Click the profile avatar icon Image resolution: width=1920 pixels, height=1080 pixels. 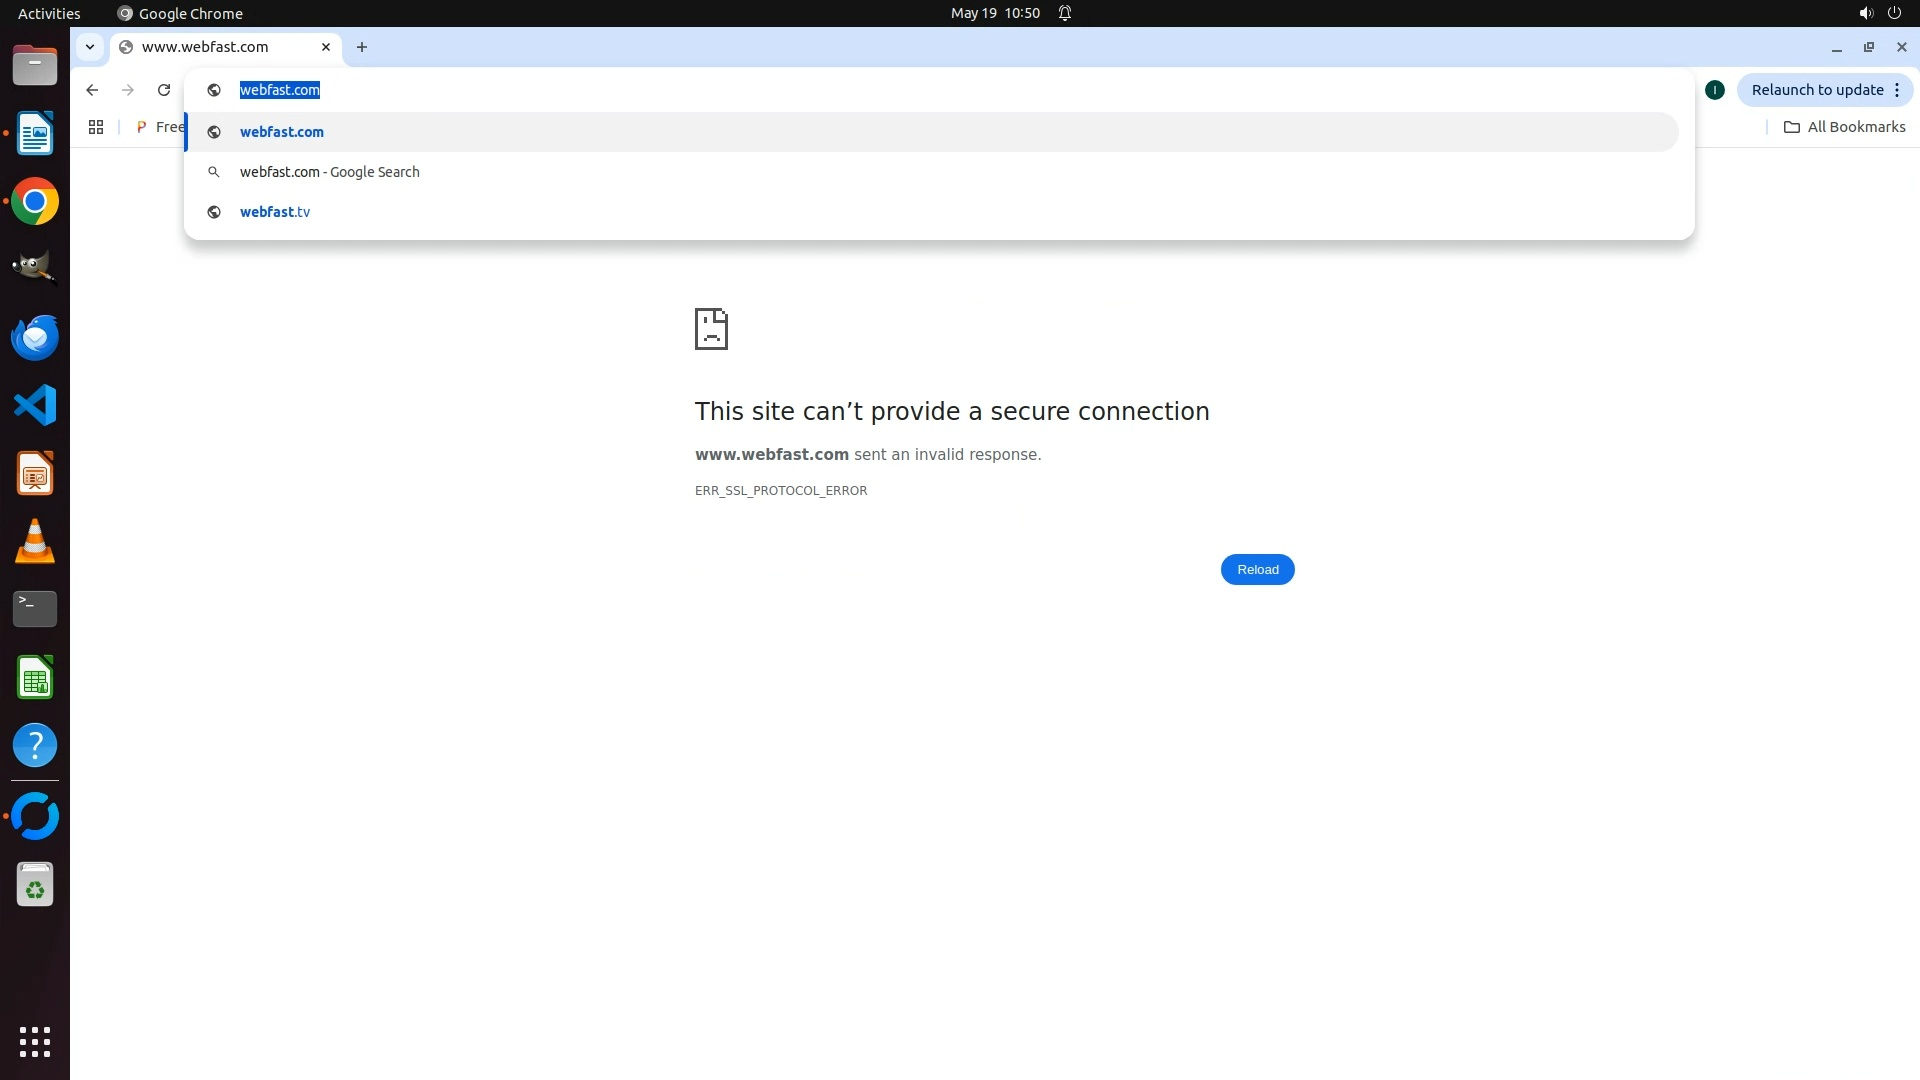[x=1715, y=90]
